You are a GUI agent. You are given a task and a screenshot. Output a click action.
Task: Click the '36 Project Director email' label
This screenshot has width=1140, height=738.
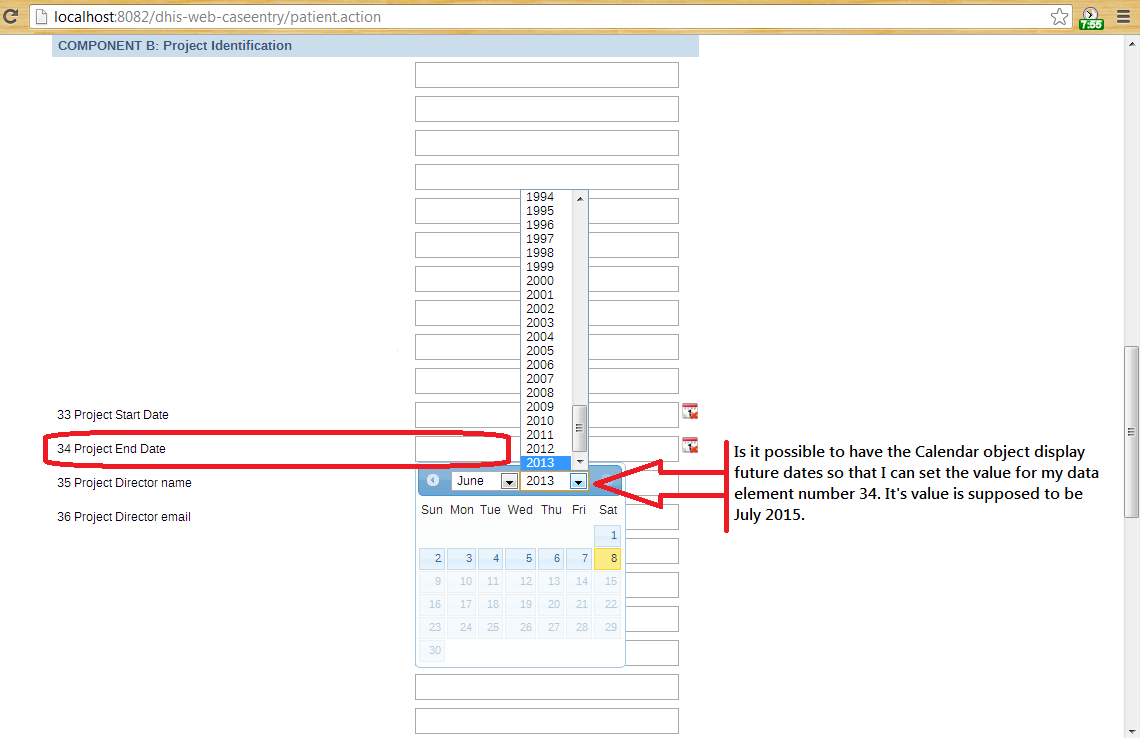(124, 517)
